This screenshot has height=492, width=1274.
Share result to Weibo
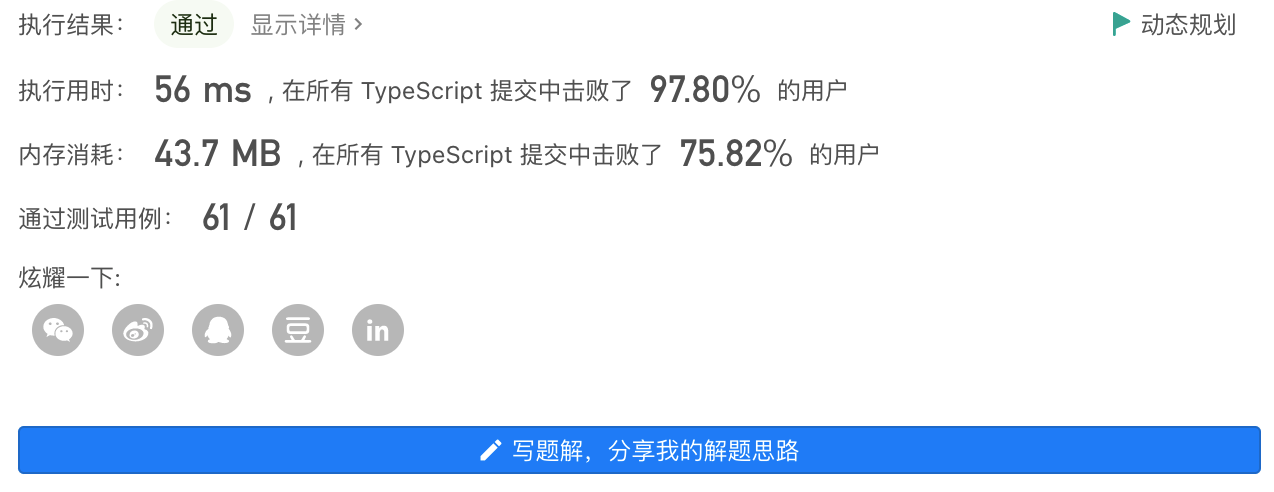tap(138, 330)
